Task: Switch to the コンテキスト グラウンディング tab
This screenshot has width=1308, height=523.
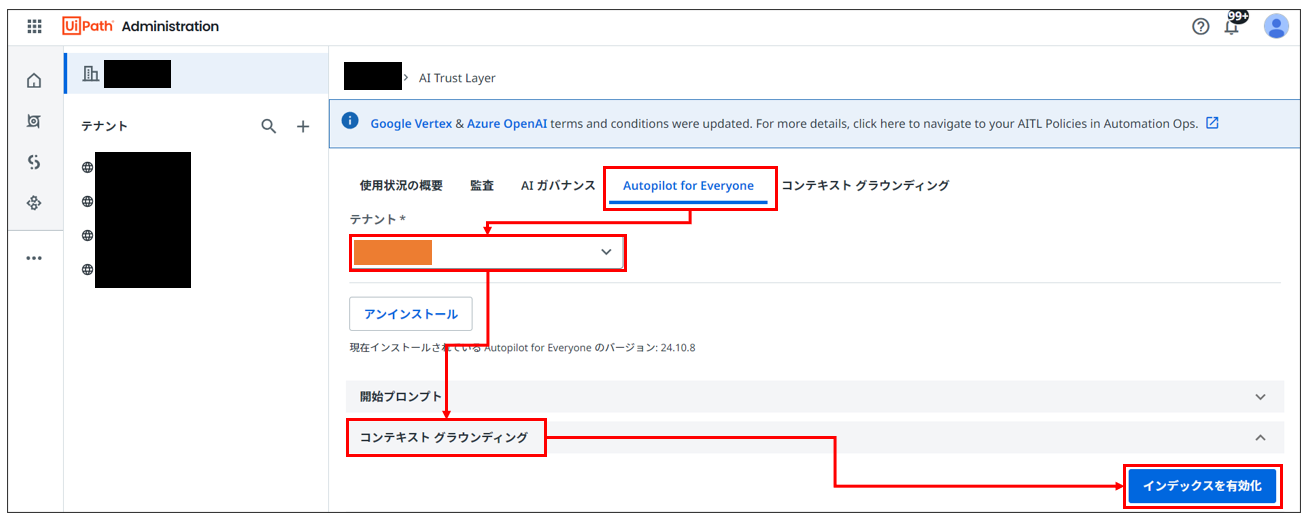Action: point(865,185)
